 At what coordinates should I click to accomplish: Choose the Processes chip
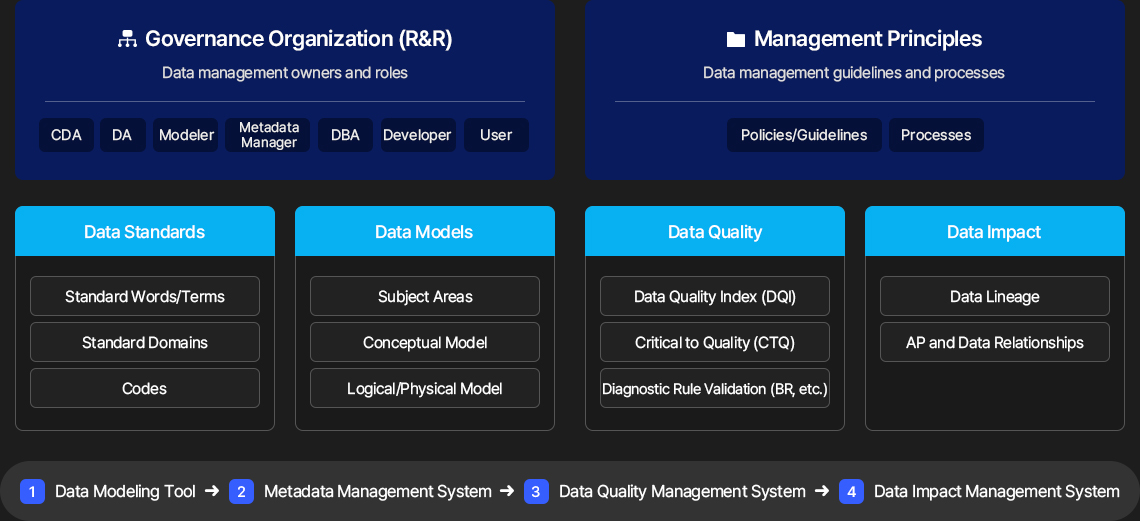click(x=936, y=135)
